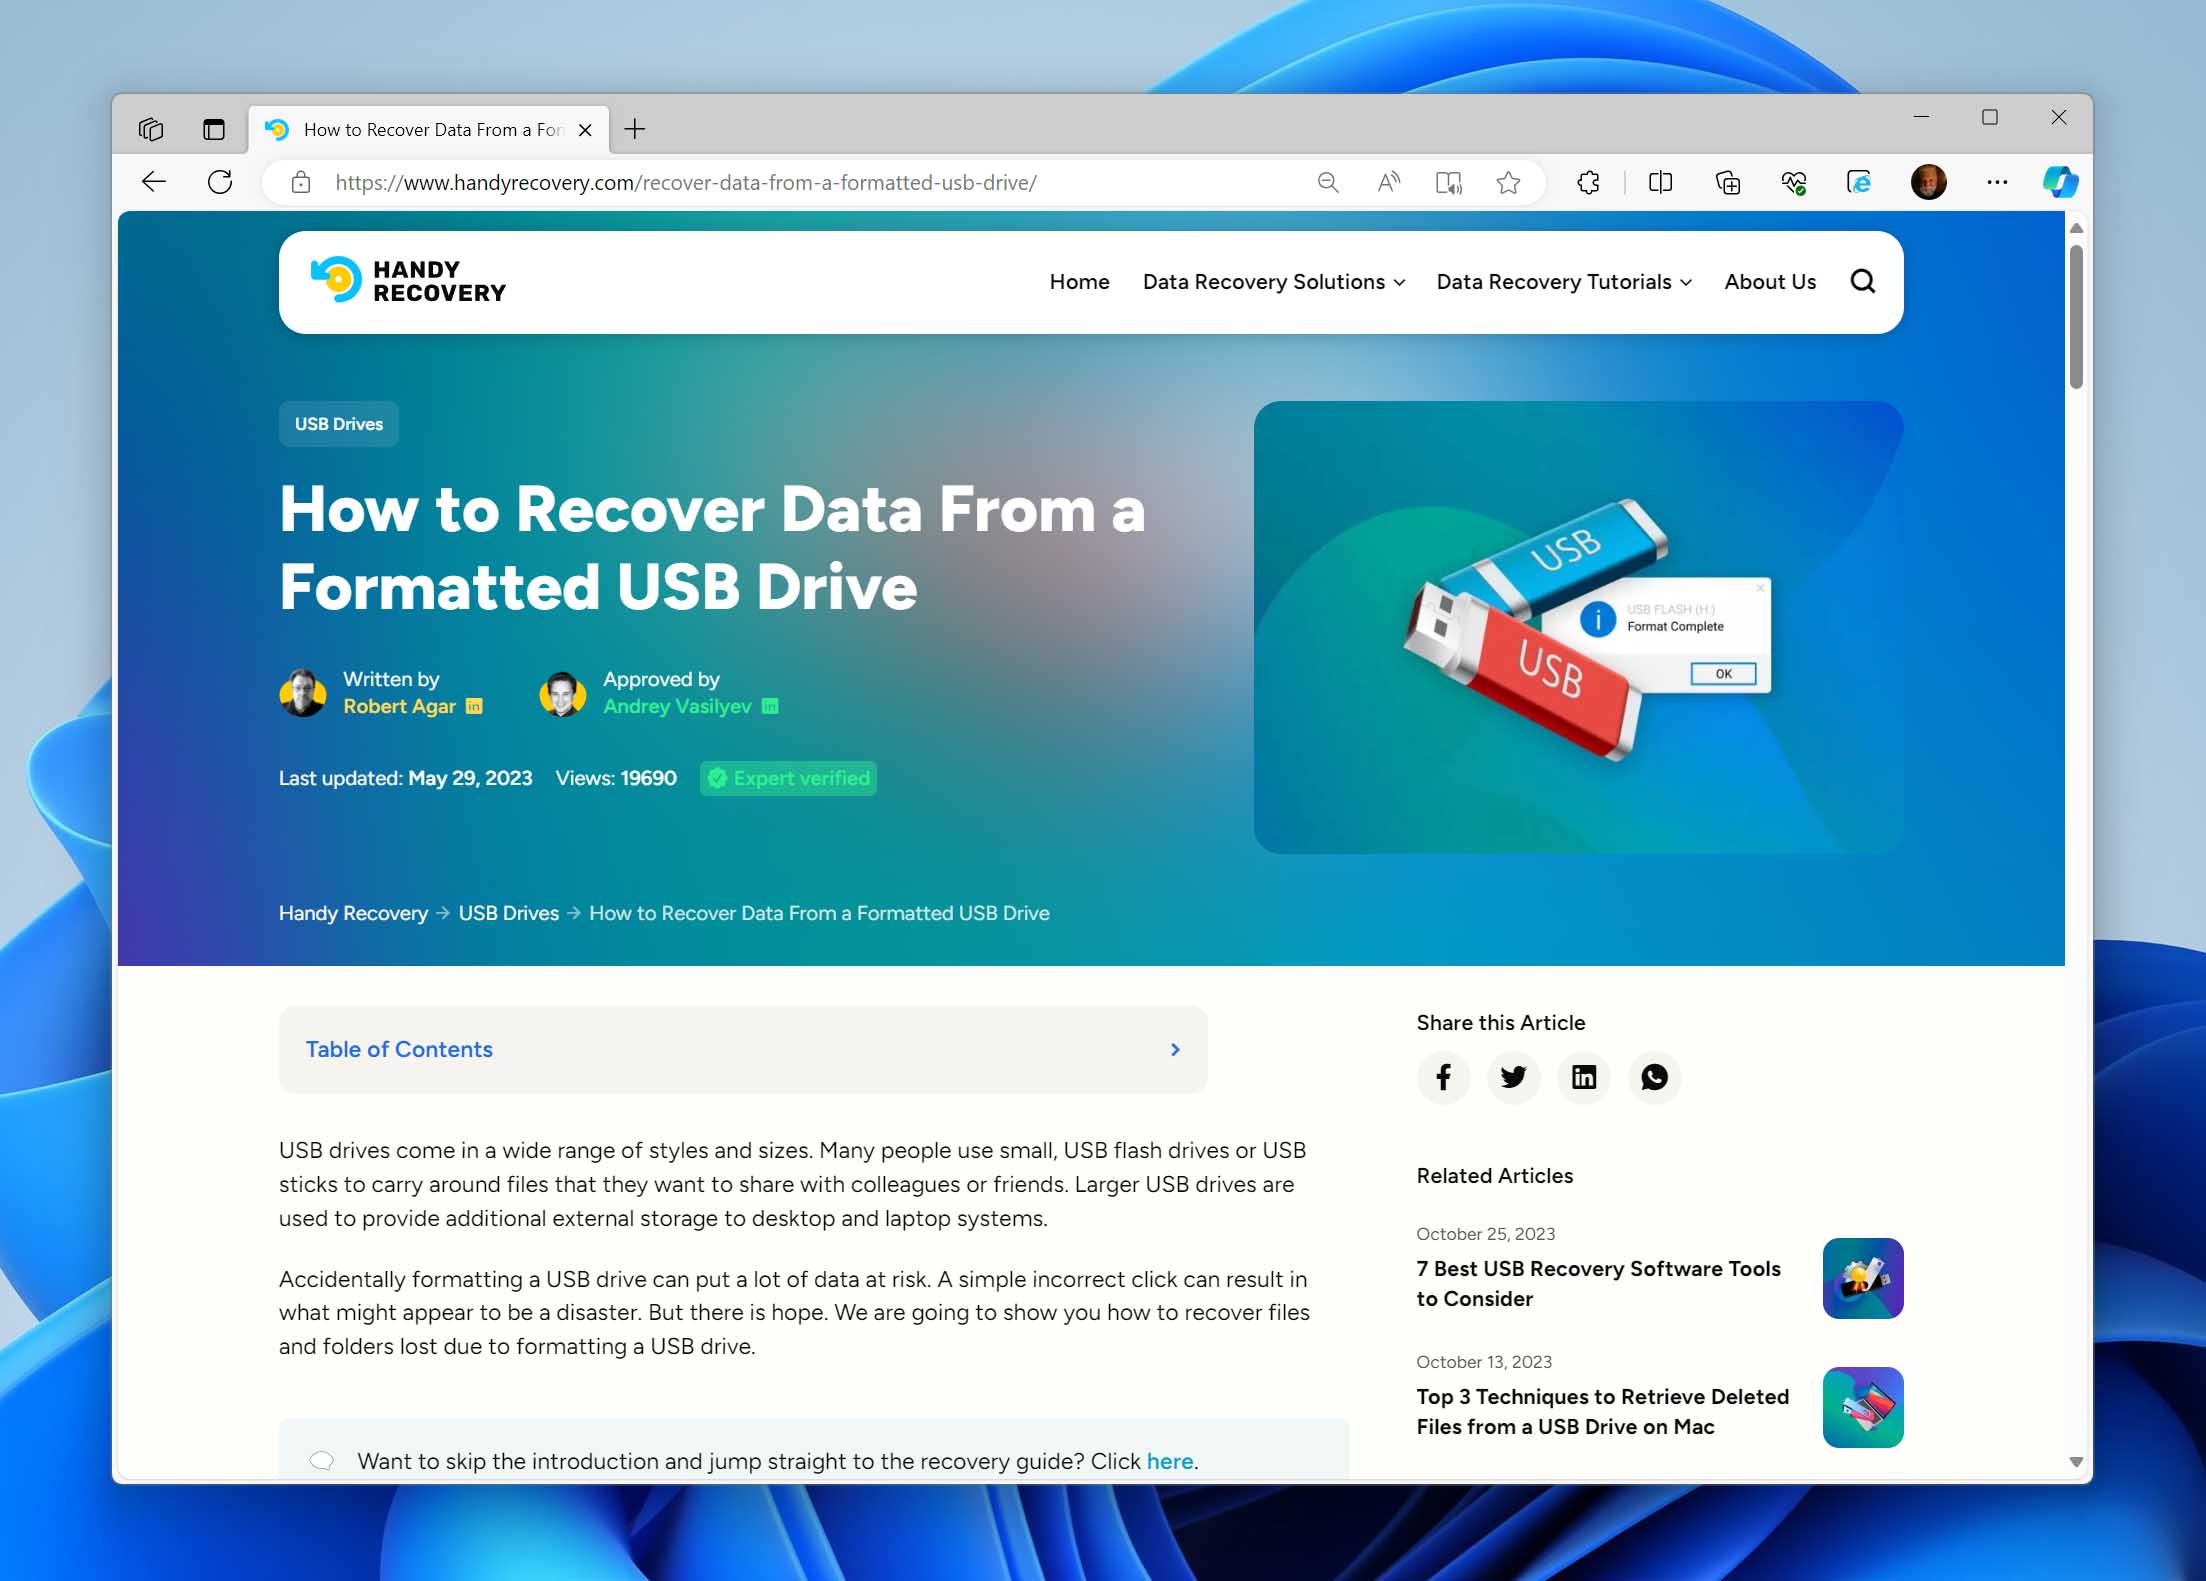This screenshot has height=1581, width=2206.
Task: Click the LinkedIn share icon
Action: [x=1585, y=1076]
